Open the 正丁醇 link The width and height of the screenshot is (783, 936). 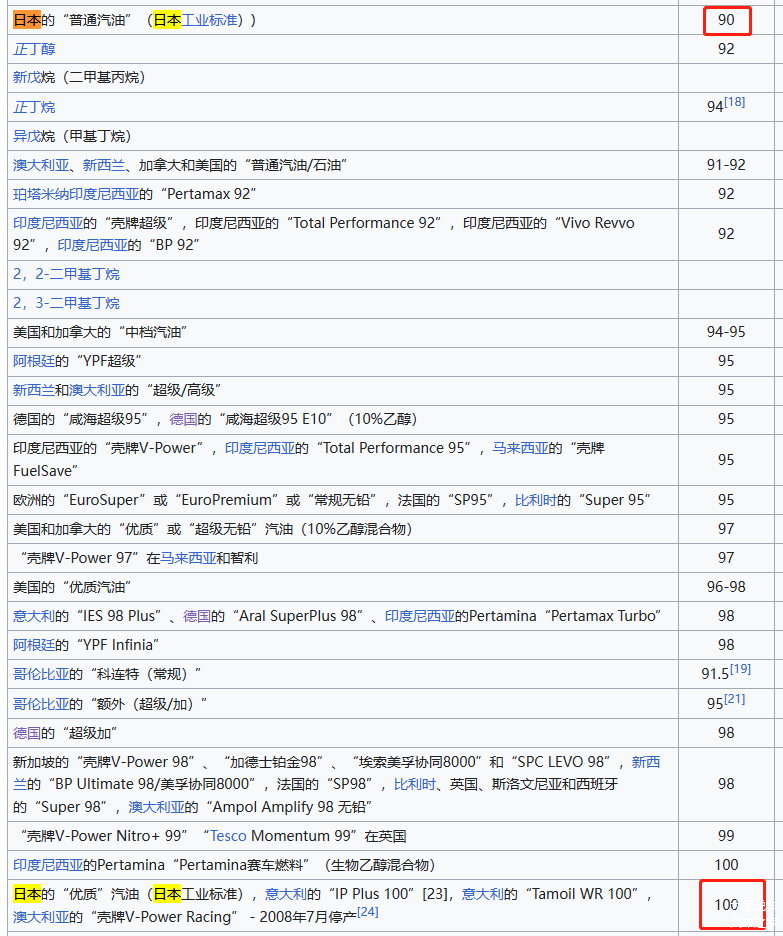pos(34,49)
